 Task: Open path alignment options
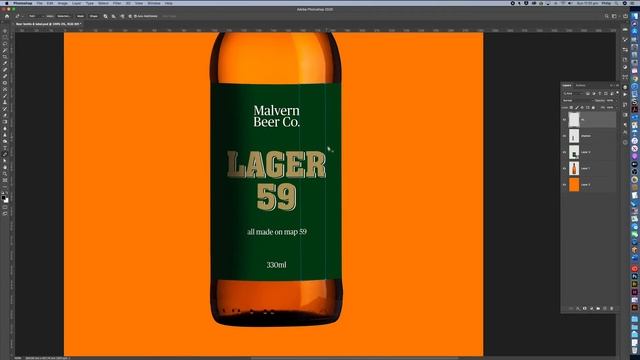pyautogui.click(x=113, y=16)
